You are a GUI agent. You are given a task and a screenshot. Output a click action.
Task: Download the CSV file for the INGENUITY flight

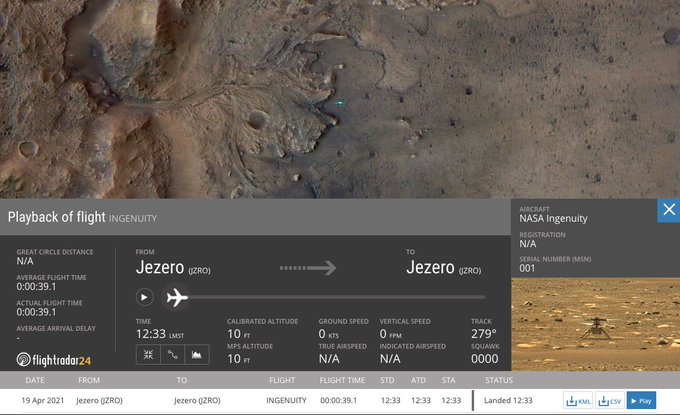[x=610, y=401]
